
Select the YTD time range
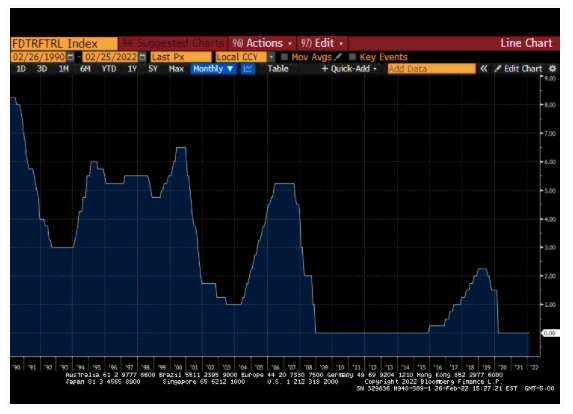click(109, 69)
